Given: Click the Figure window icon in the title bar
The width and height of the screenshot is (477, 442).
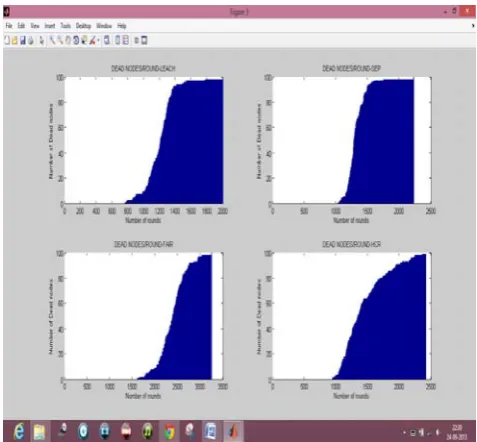Looking at the screenshot, I should click(x=7, y=12).
